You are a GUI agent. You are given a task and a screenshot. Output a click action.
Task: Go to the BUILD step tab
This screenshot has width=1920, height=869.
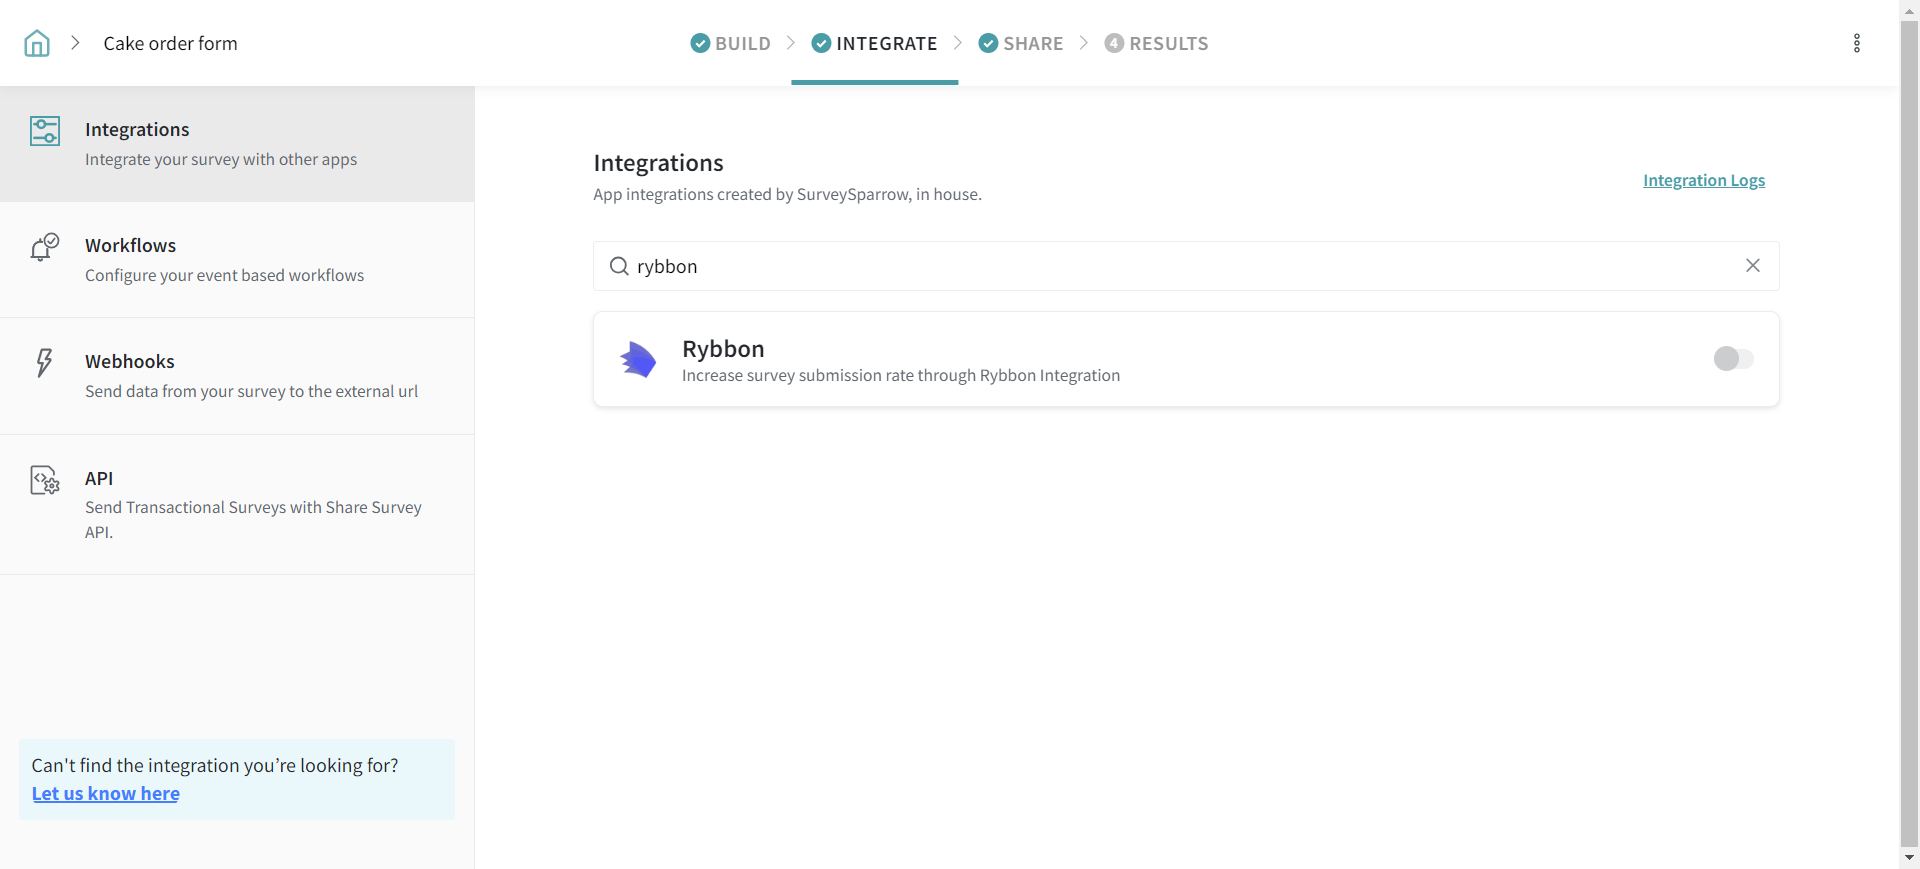click(x=731, y=43)
